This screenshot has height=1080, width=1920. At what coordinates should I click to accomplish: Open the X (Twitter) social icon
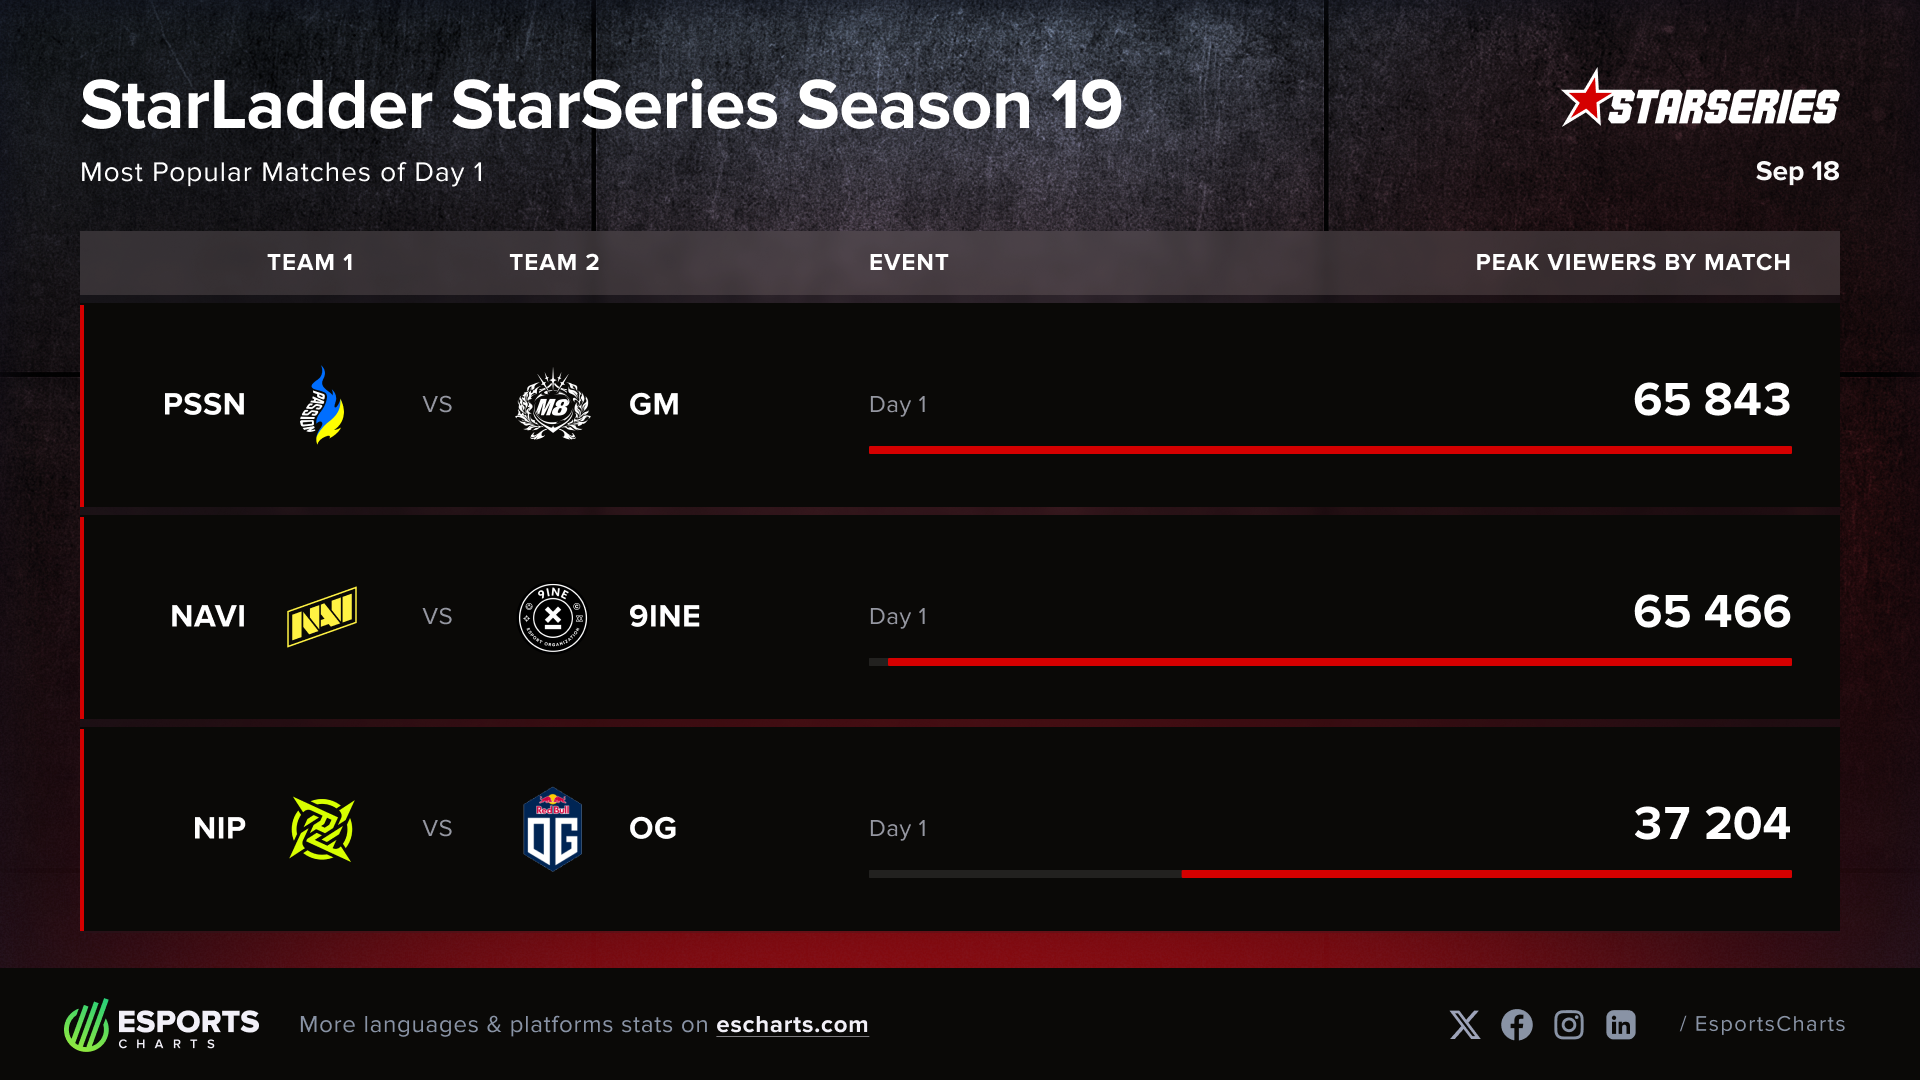1465,1025
